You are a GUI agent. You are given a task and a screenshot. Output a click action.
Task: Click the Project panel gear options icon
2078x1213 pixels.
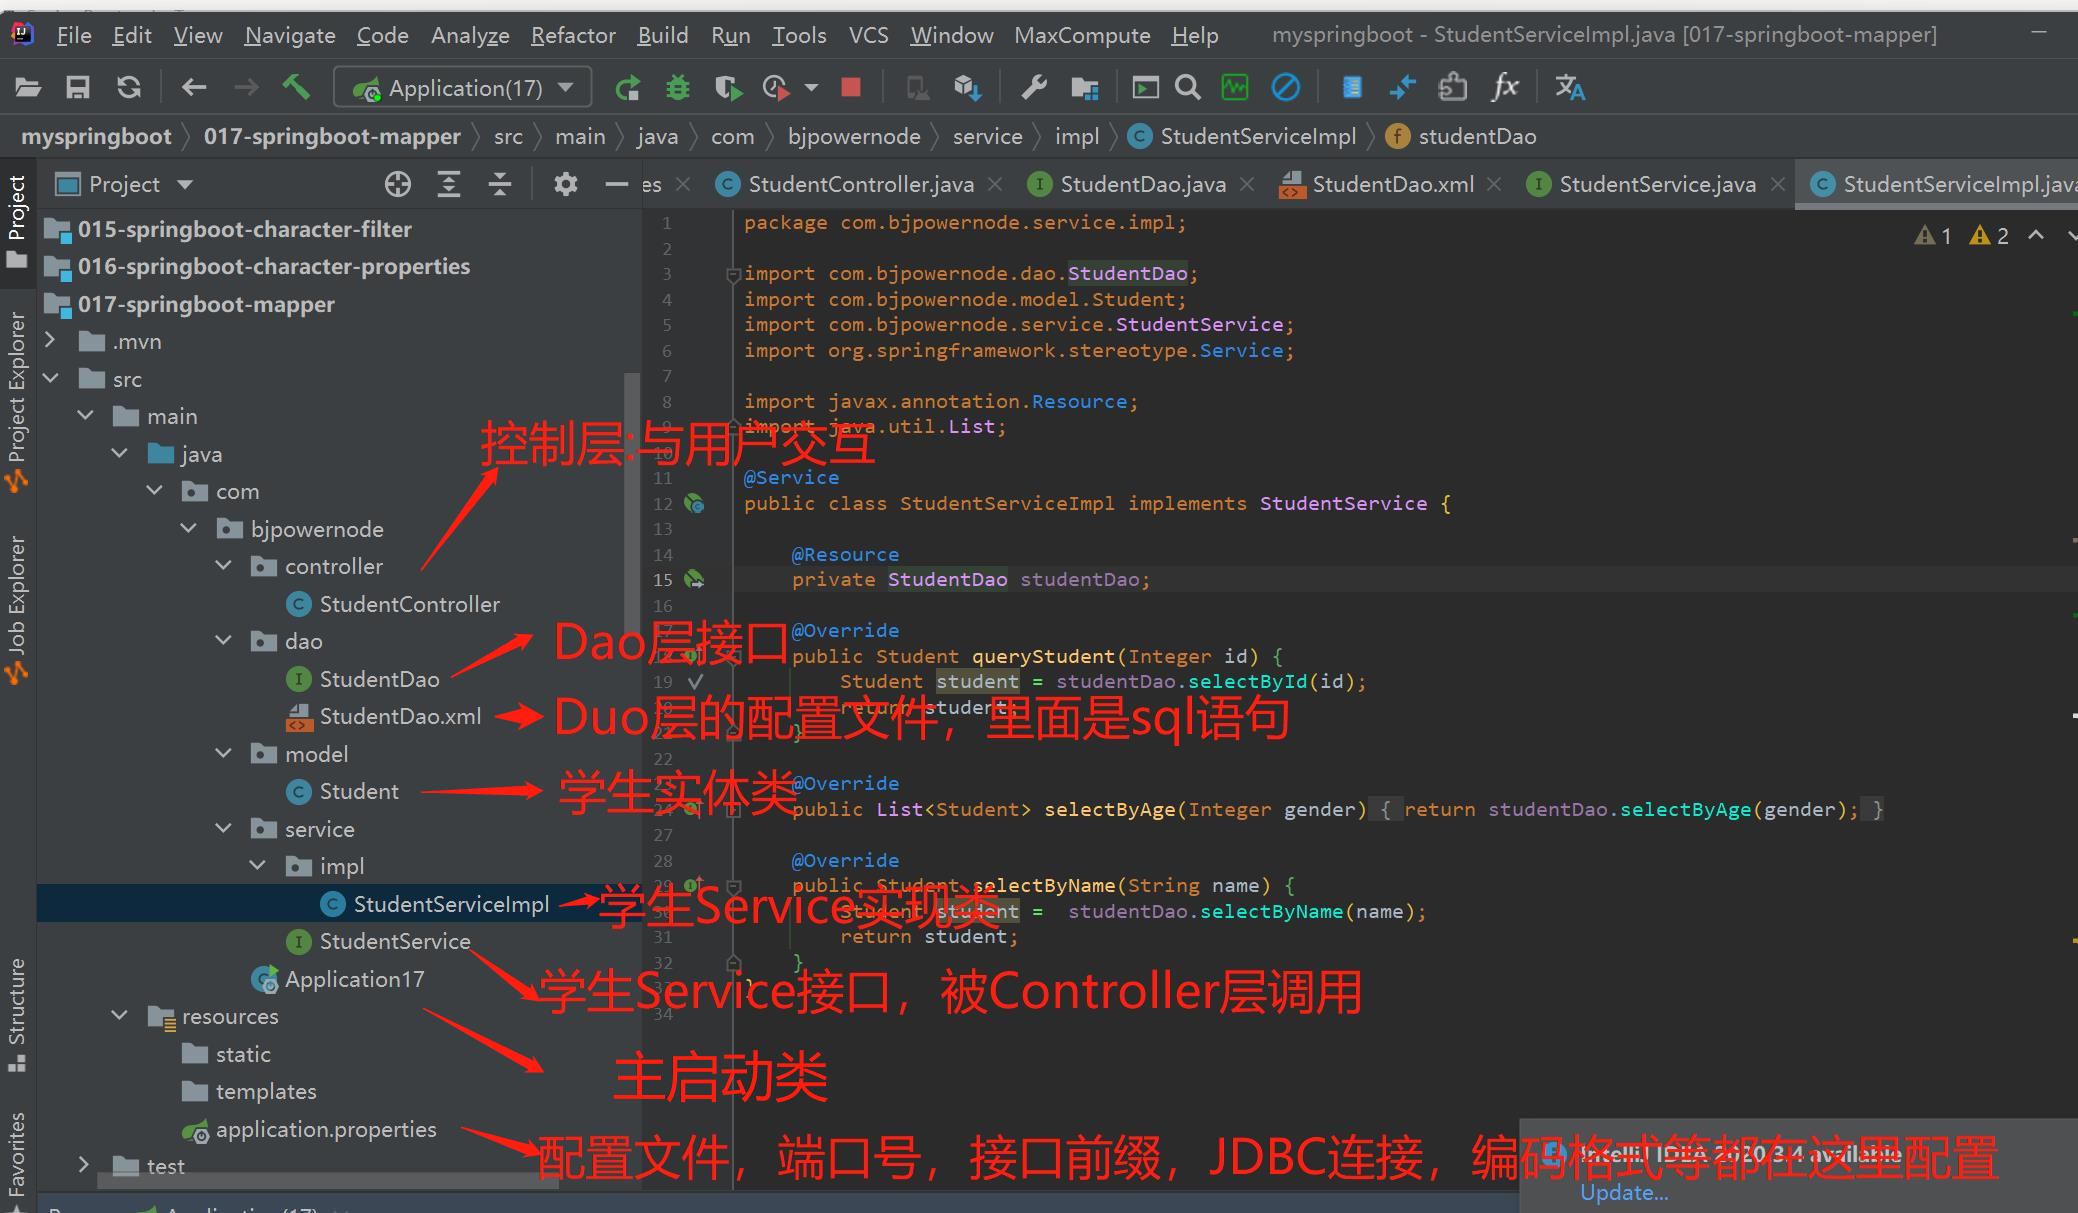click(x=565, y=184)
